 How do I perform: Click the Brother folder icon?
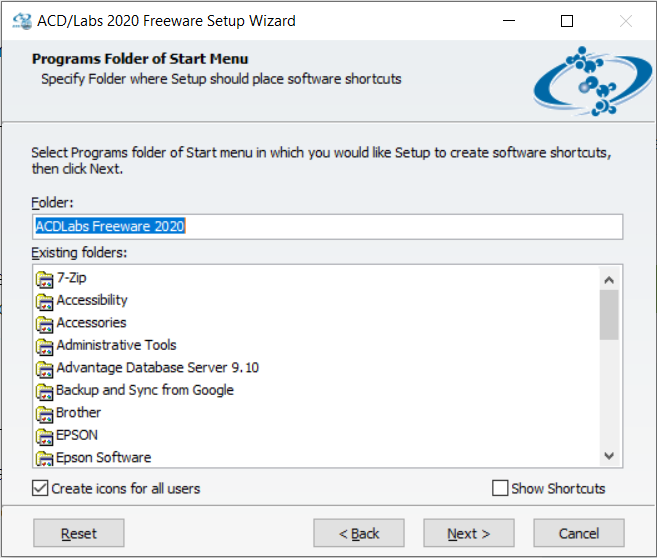[x=44, y=414]
